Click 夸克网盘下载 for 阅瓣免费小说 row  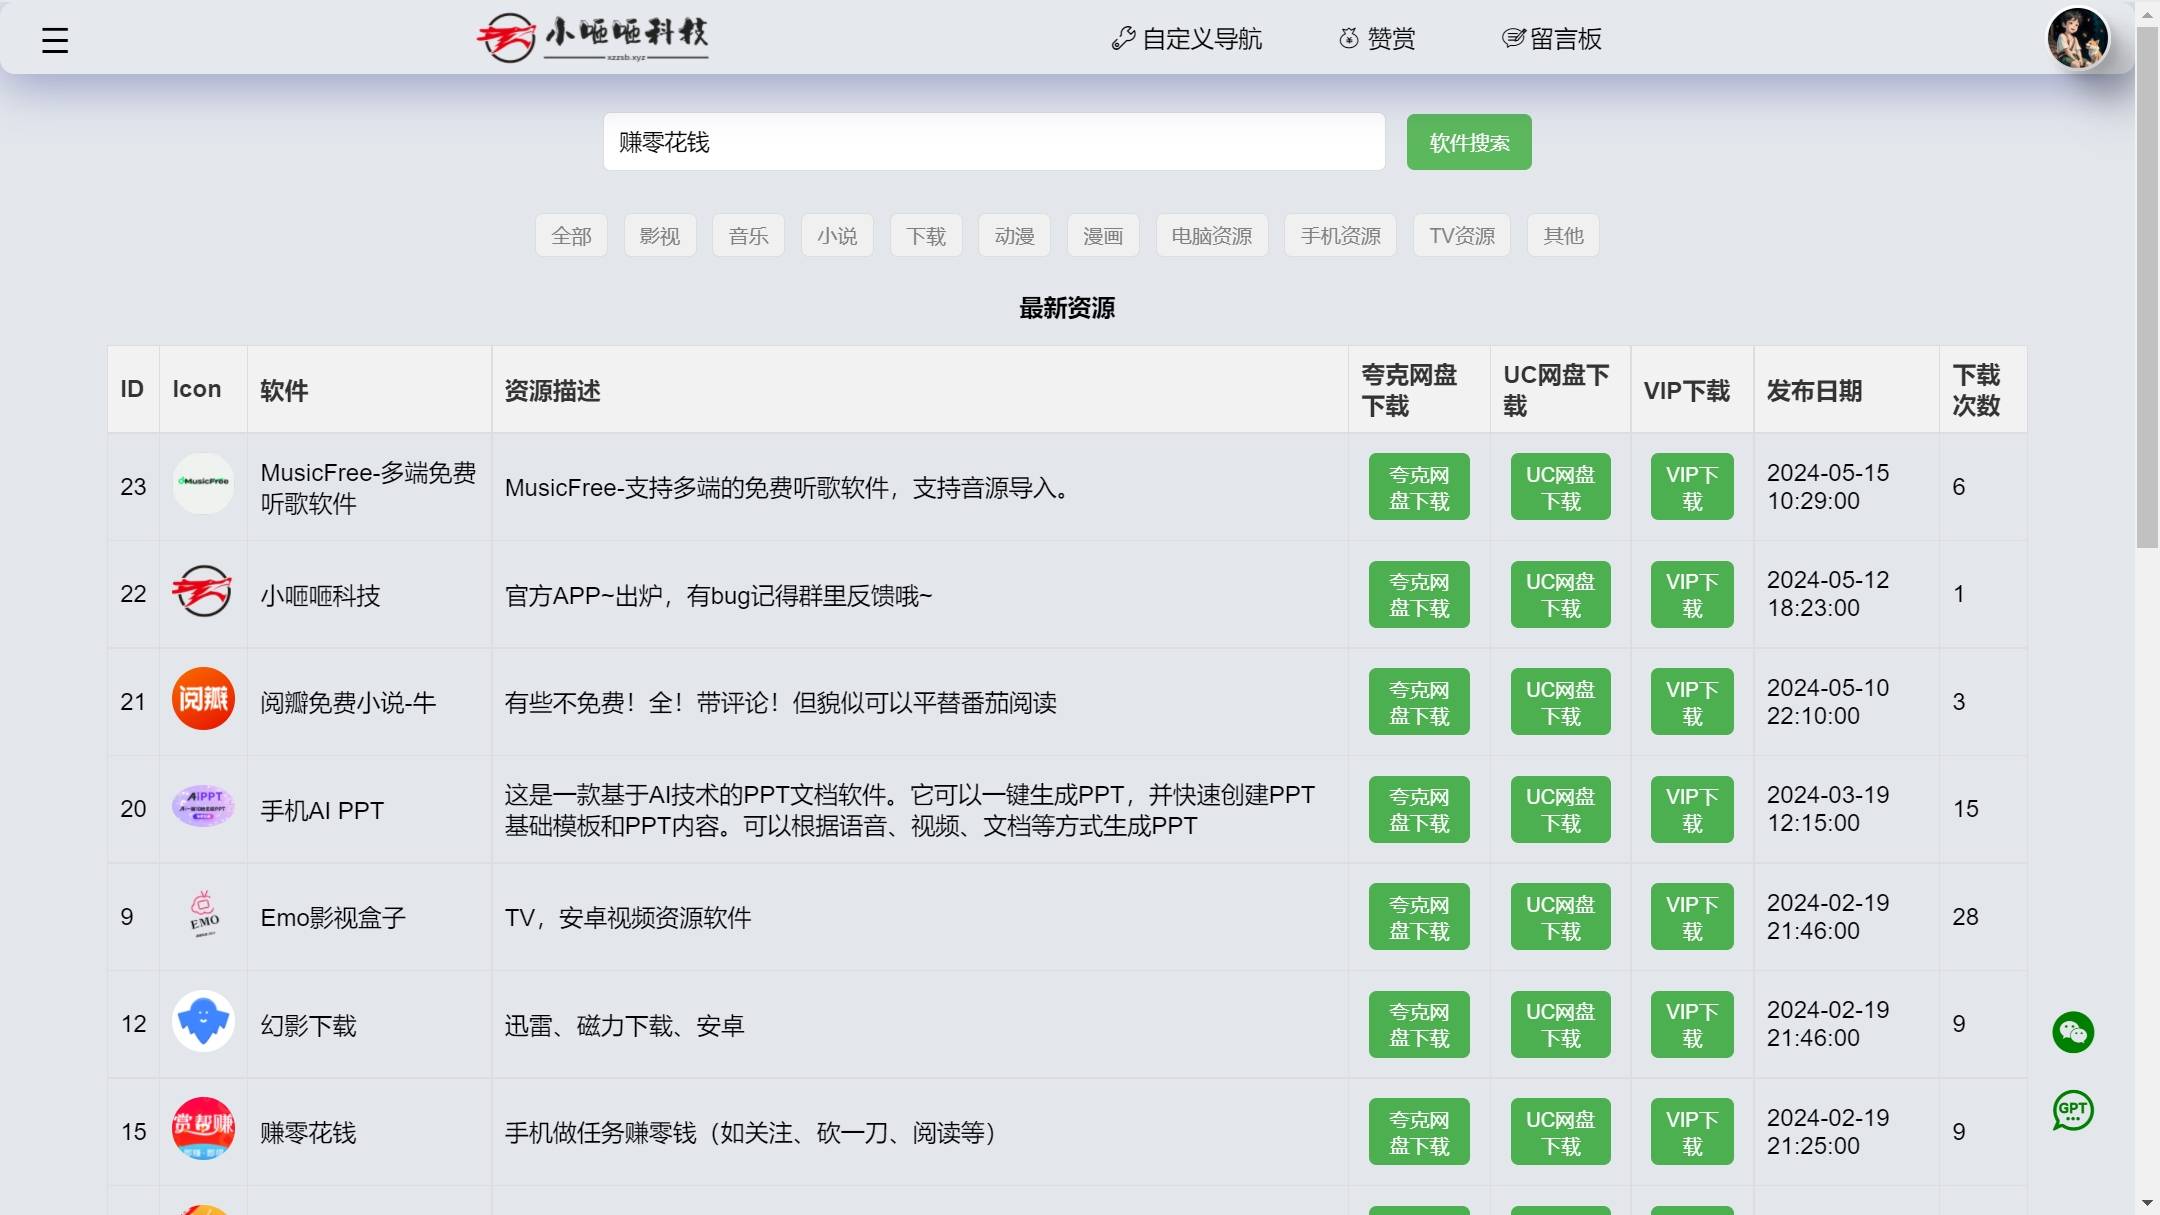coord(1419,702)
